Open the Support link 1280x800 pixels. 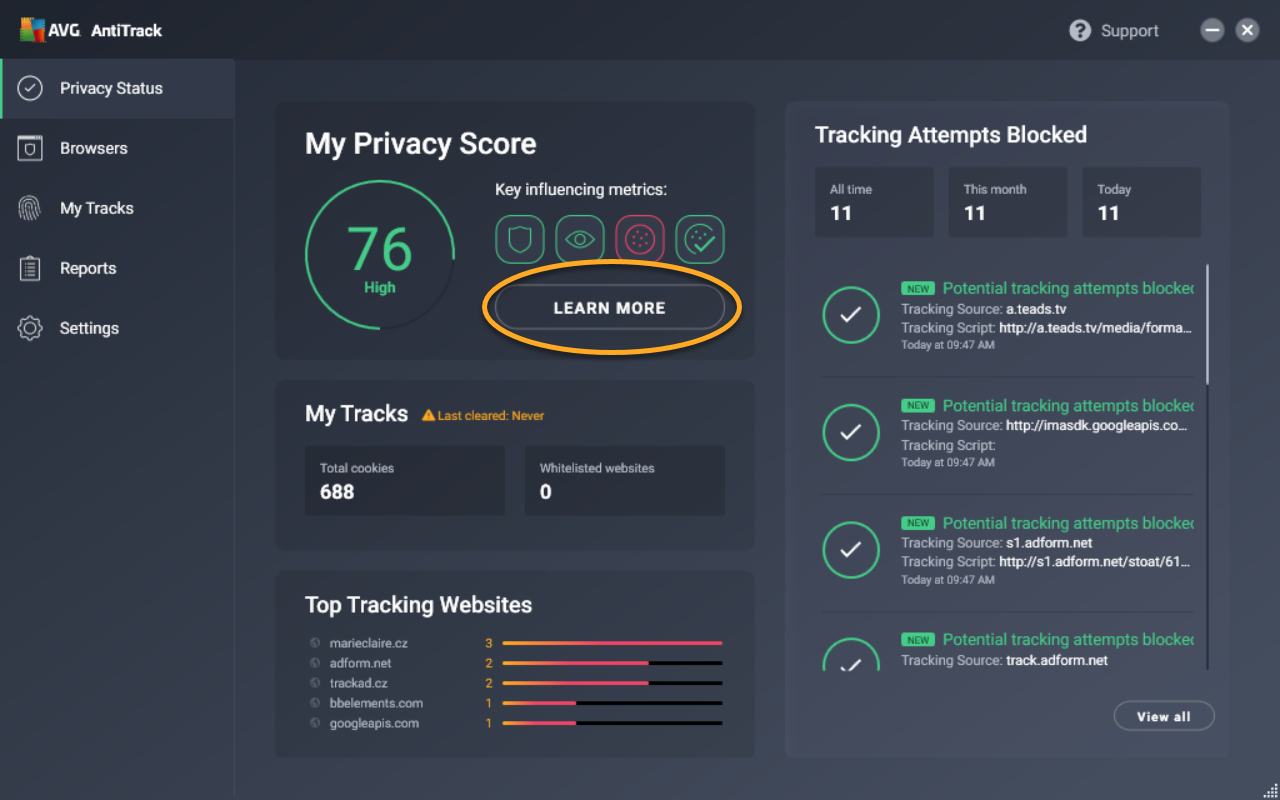click(1130, 31)
